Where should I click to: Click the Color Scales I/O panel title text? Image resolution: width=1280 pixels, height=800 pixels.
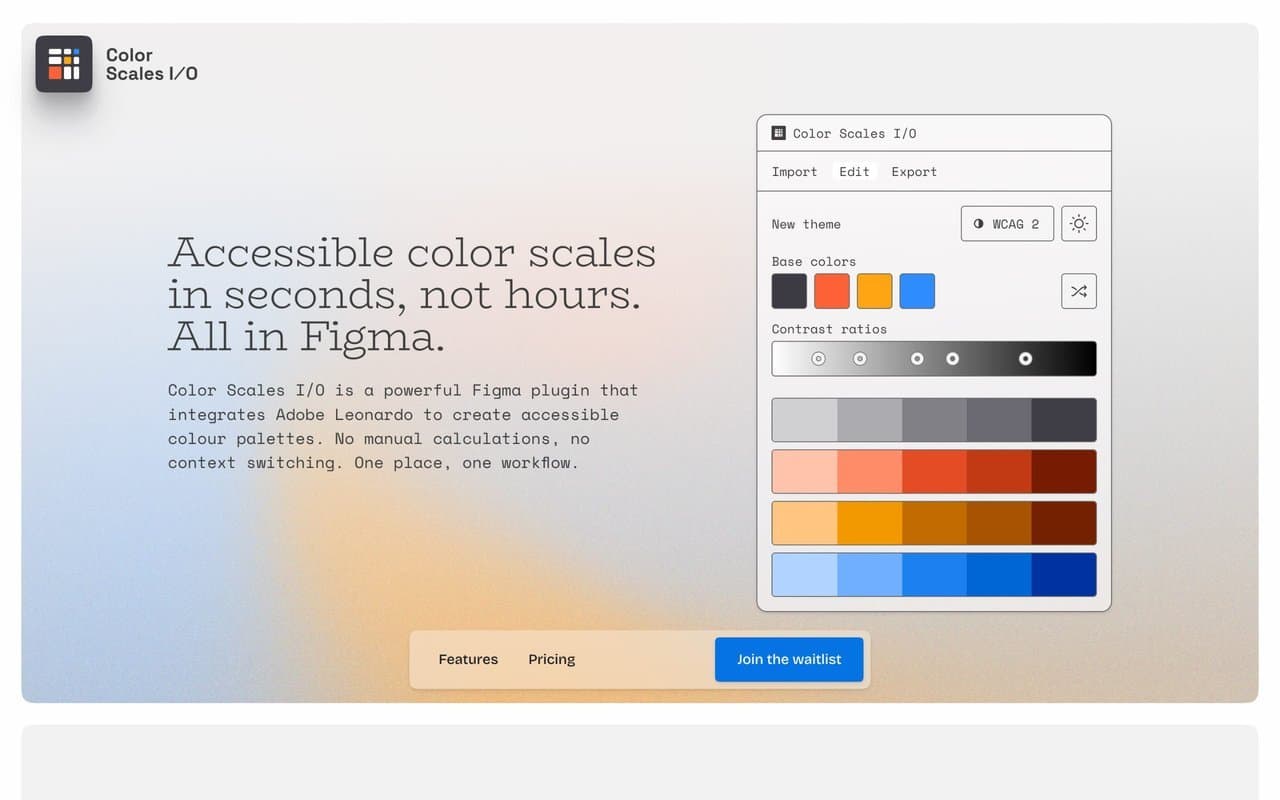coord(854,133)
